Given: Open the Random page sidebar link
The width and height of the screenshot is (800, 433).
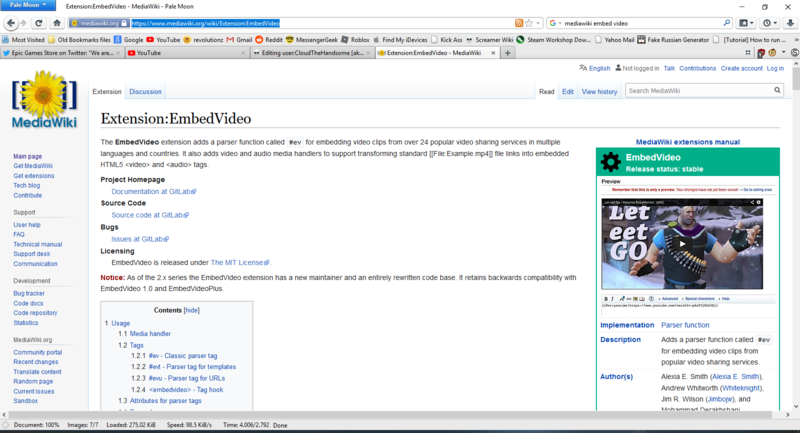Looking at the screenshot, I should point(33,381).
